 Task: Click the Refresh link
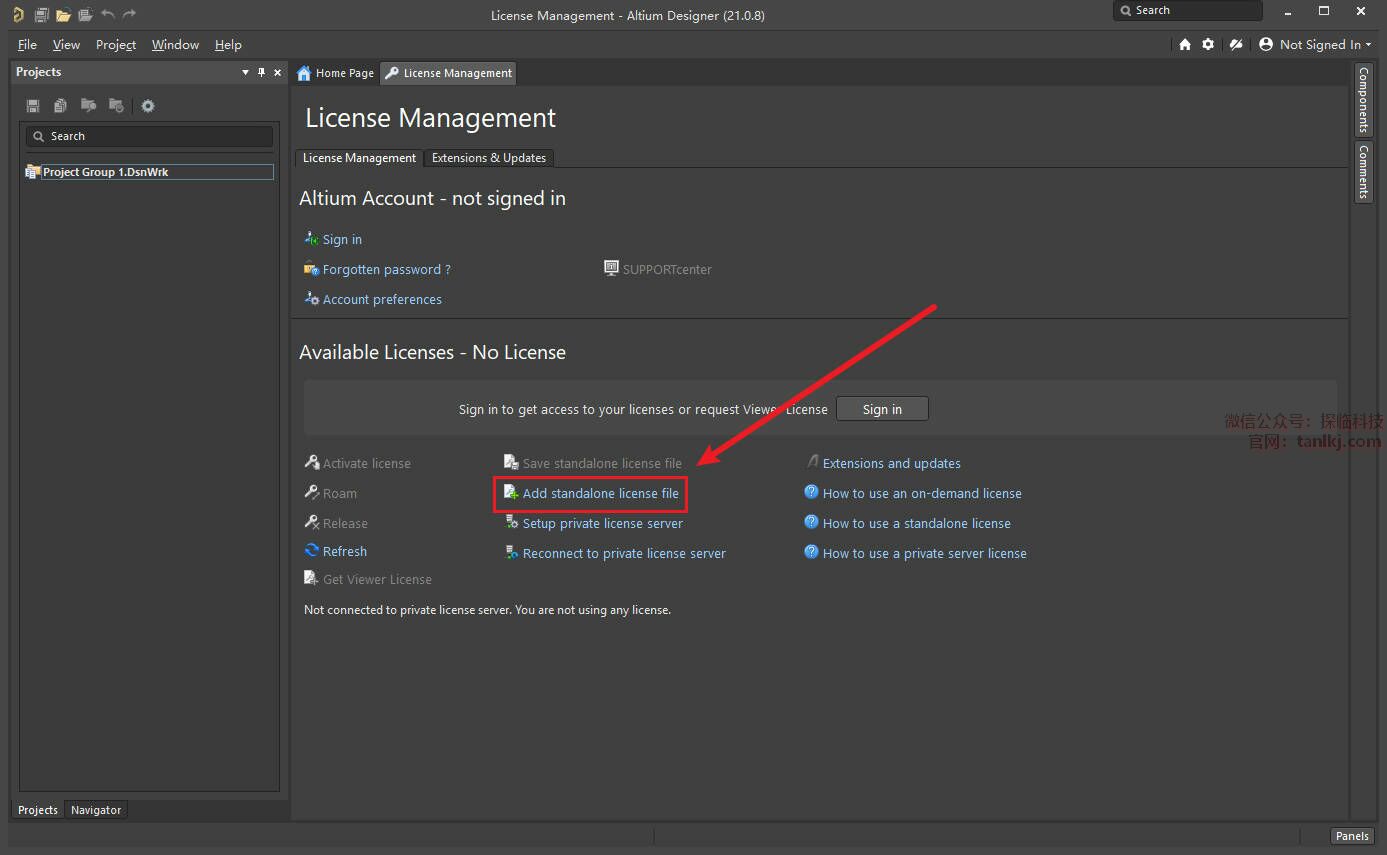345,552
